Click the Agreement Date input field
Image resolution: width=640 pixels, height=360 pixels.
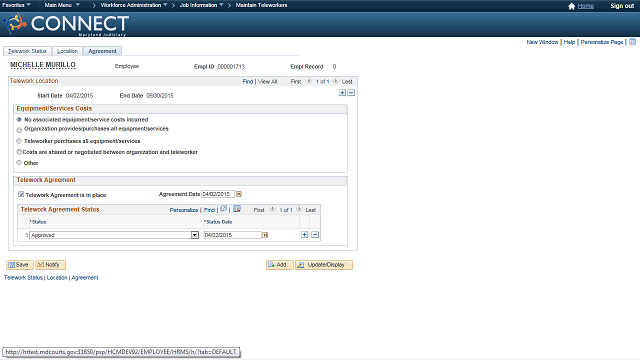coord(218,194)
